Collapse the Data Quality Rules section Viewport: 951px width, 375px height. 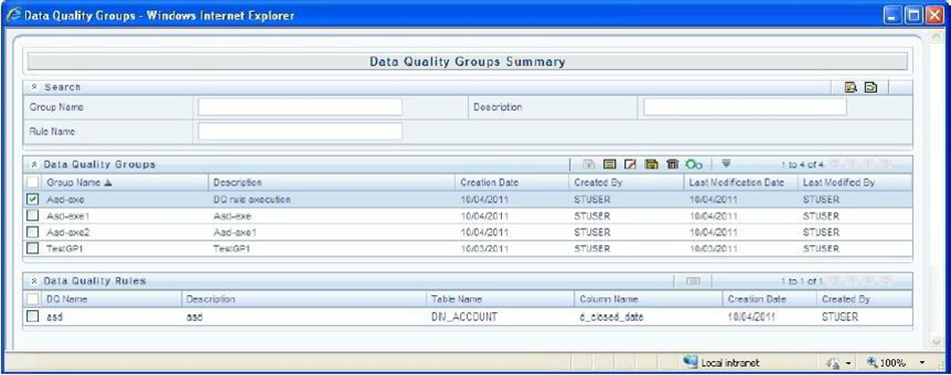[x=34, y=281]
